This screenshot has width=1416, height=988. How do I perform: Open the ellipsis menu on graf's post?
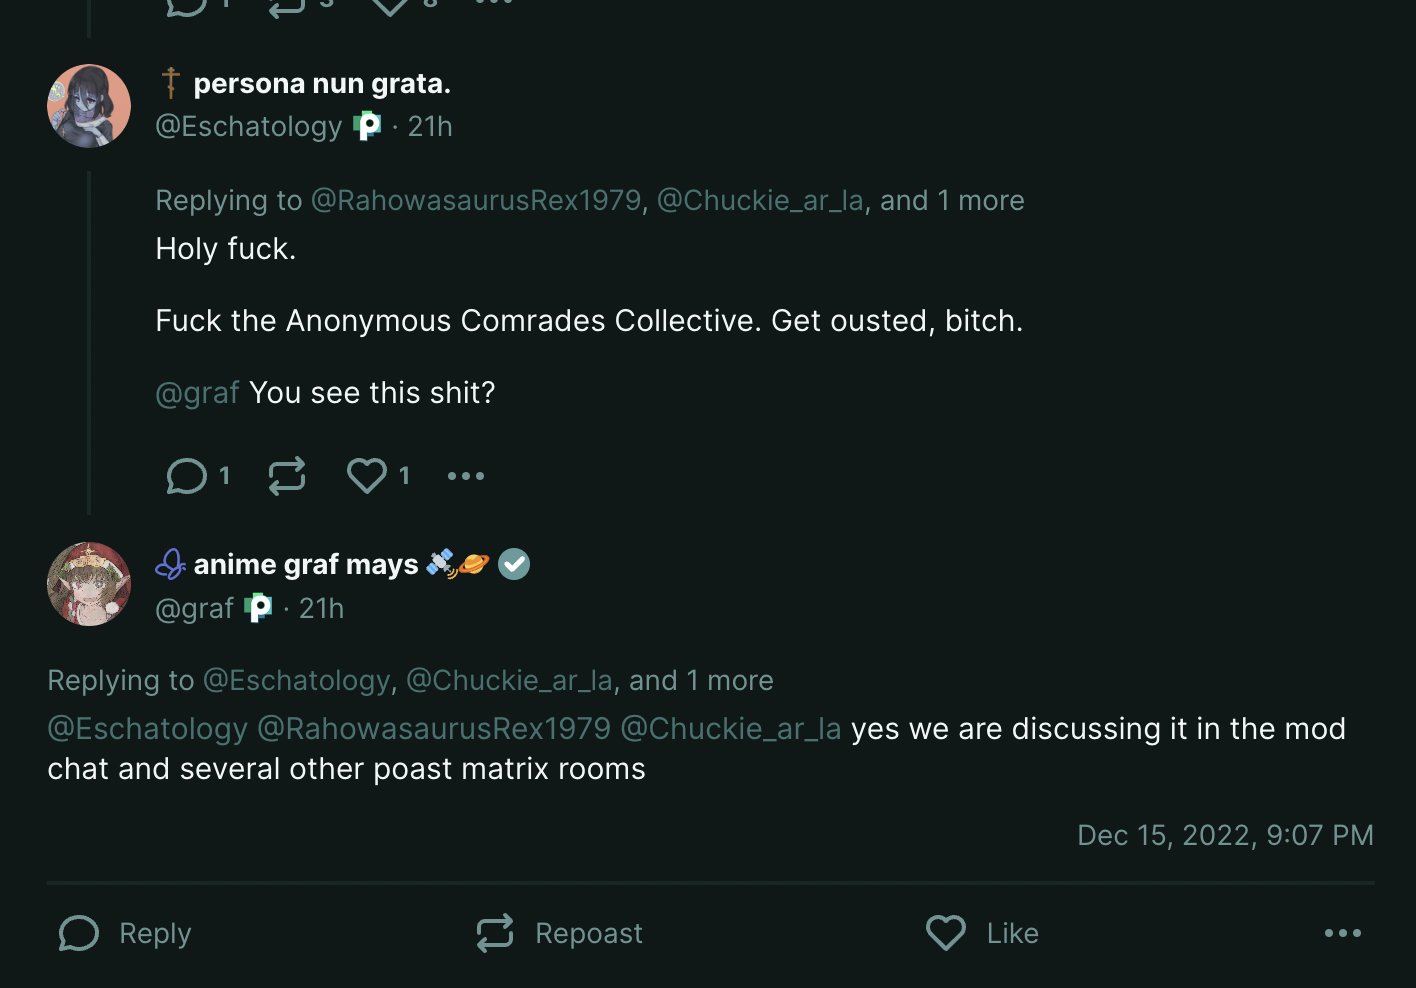1342,933
